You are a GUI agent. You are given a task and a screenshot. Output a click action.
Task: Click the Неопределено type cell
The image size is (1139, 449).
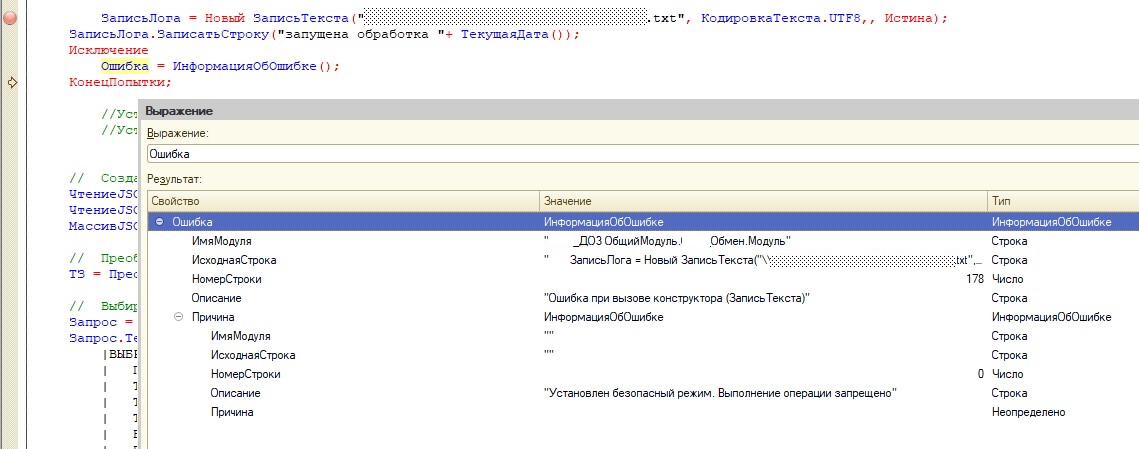[x=1029, y=412]
